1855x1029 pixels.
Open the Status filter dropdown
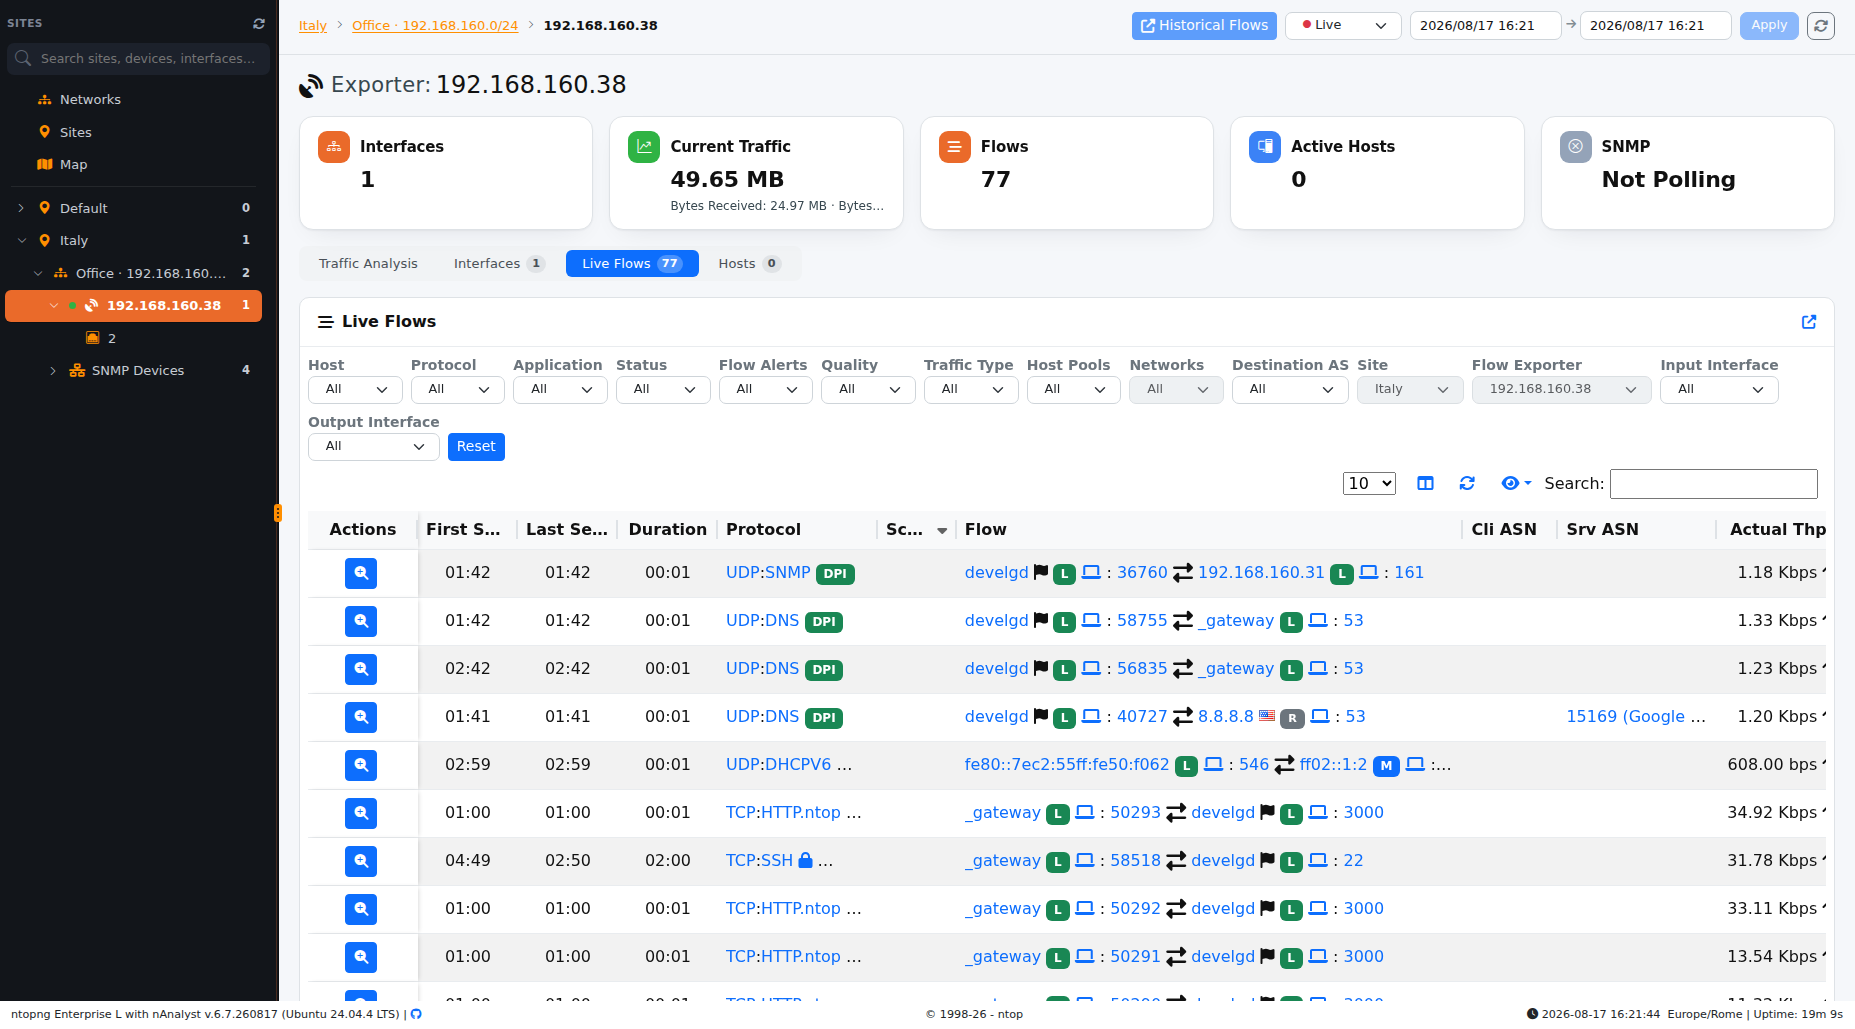point(663,390)
